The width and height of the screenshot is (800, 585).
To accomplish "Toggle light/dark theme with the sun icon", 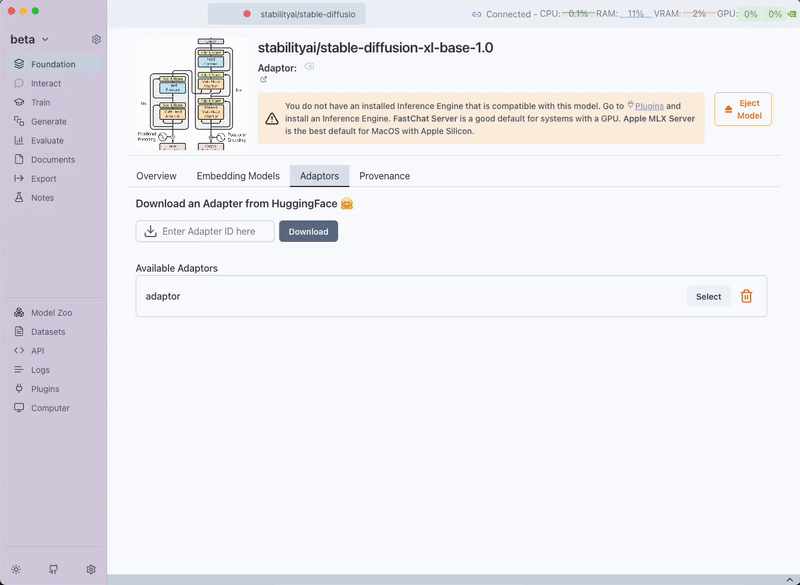I will (x=16, y=569).
